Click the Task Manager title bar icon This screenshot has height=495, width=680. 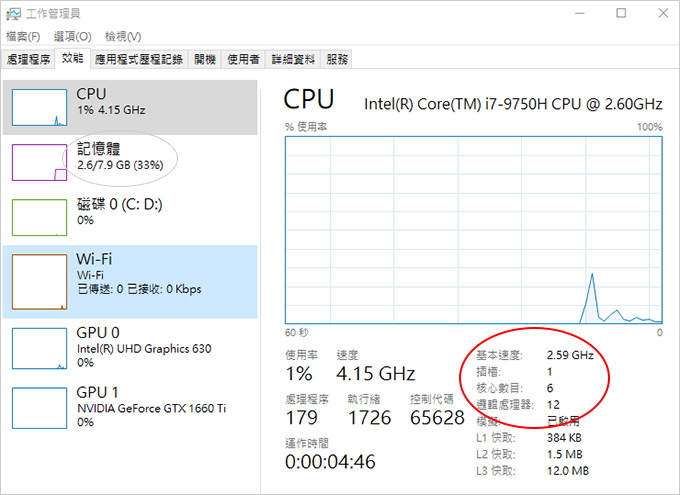coord(13,14)
